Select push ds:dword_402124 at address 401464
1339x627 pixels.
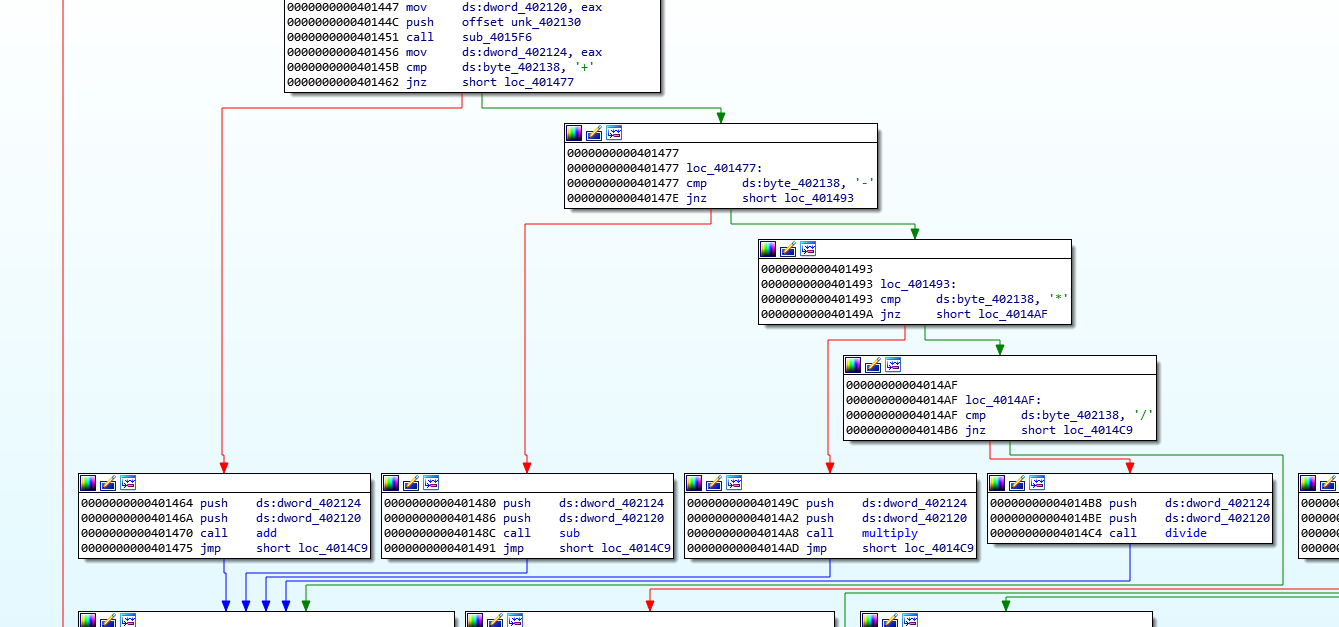pyautogui.click(x=221, y=503)
